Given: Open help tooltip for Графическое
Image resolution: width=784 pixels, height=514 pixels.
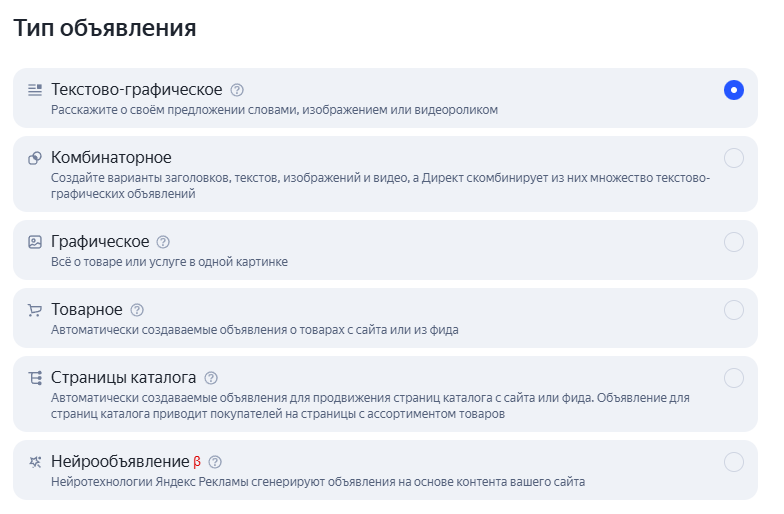Looking at the screenshot, I should (x=163, y=242).
